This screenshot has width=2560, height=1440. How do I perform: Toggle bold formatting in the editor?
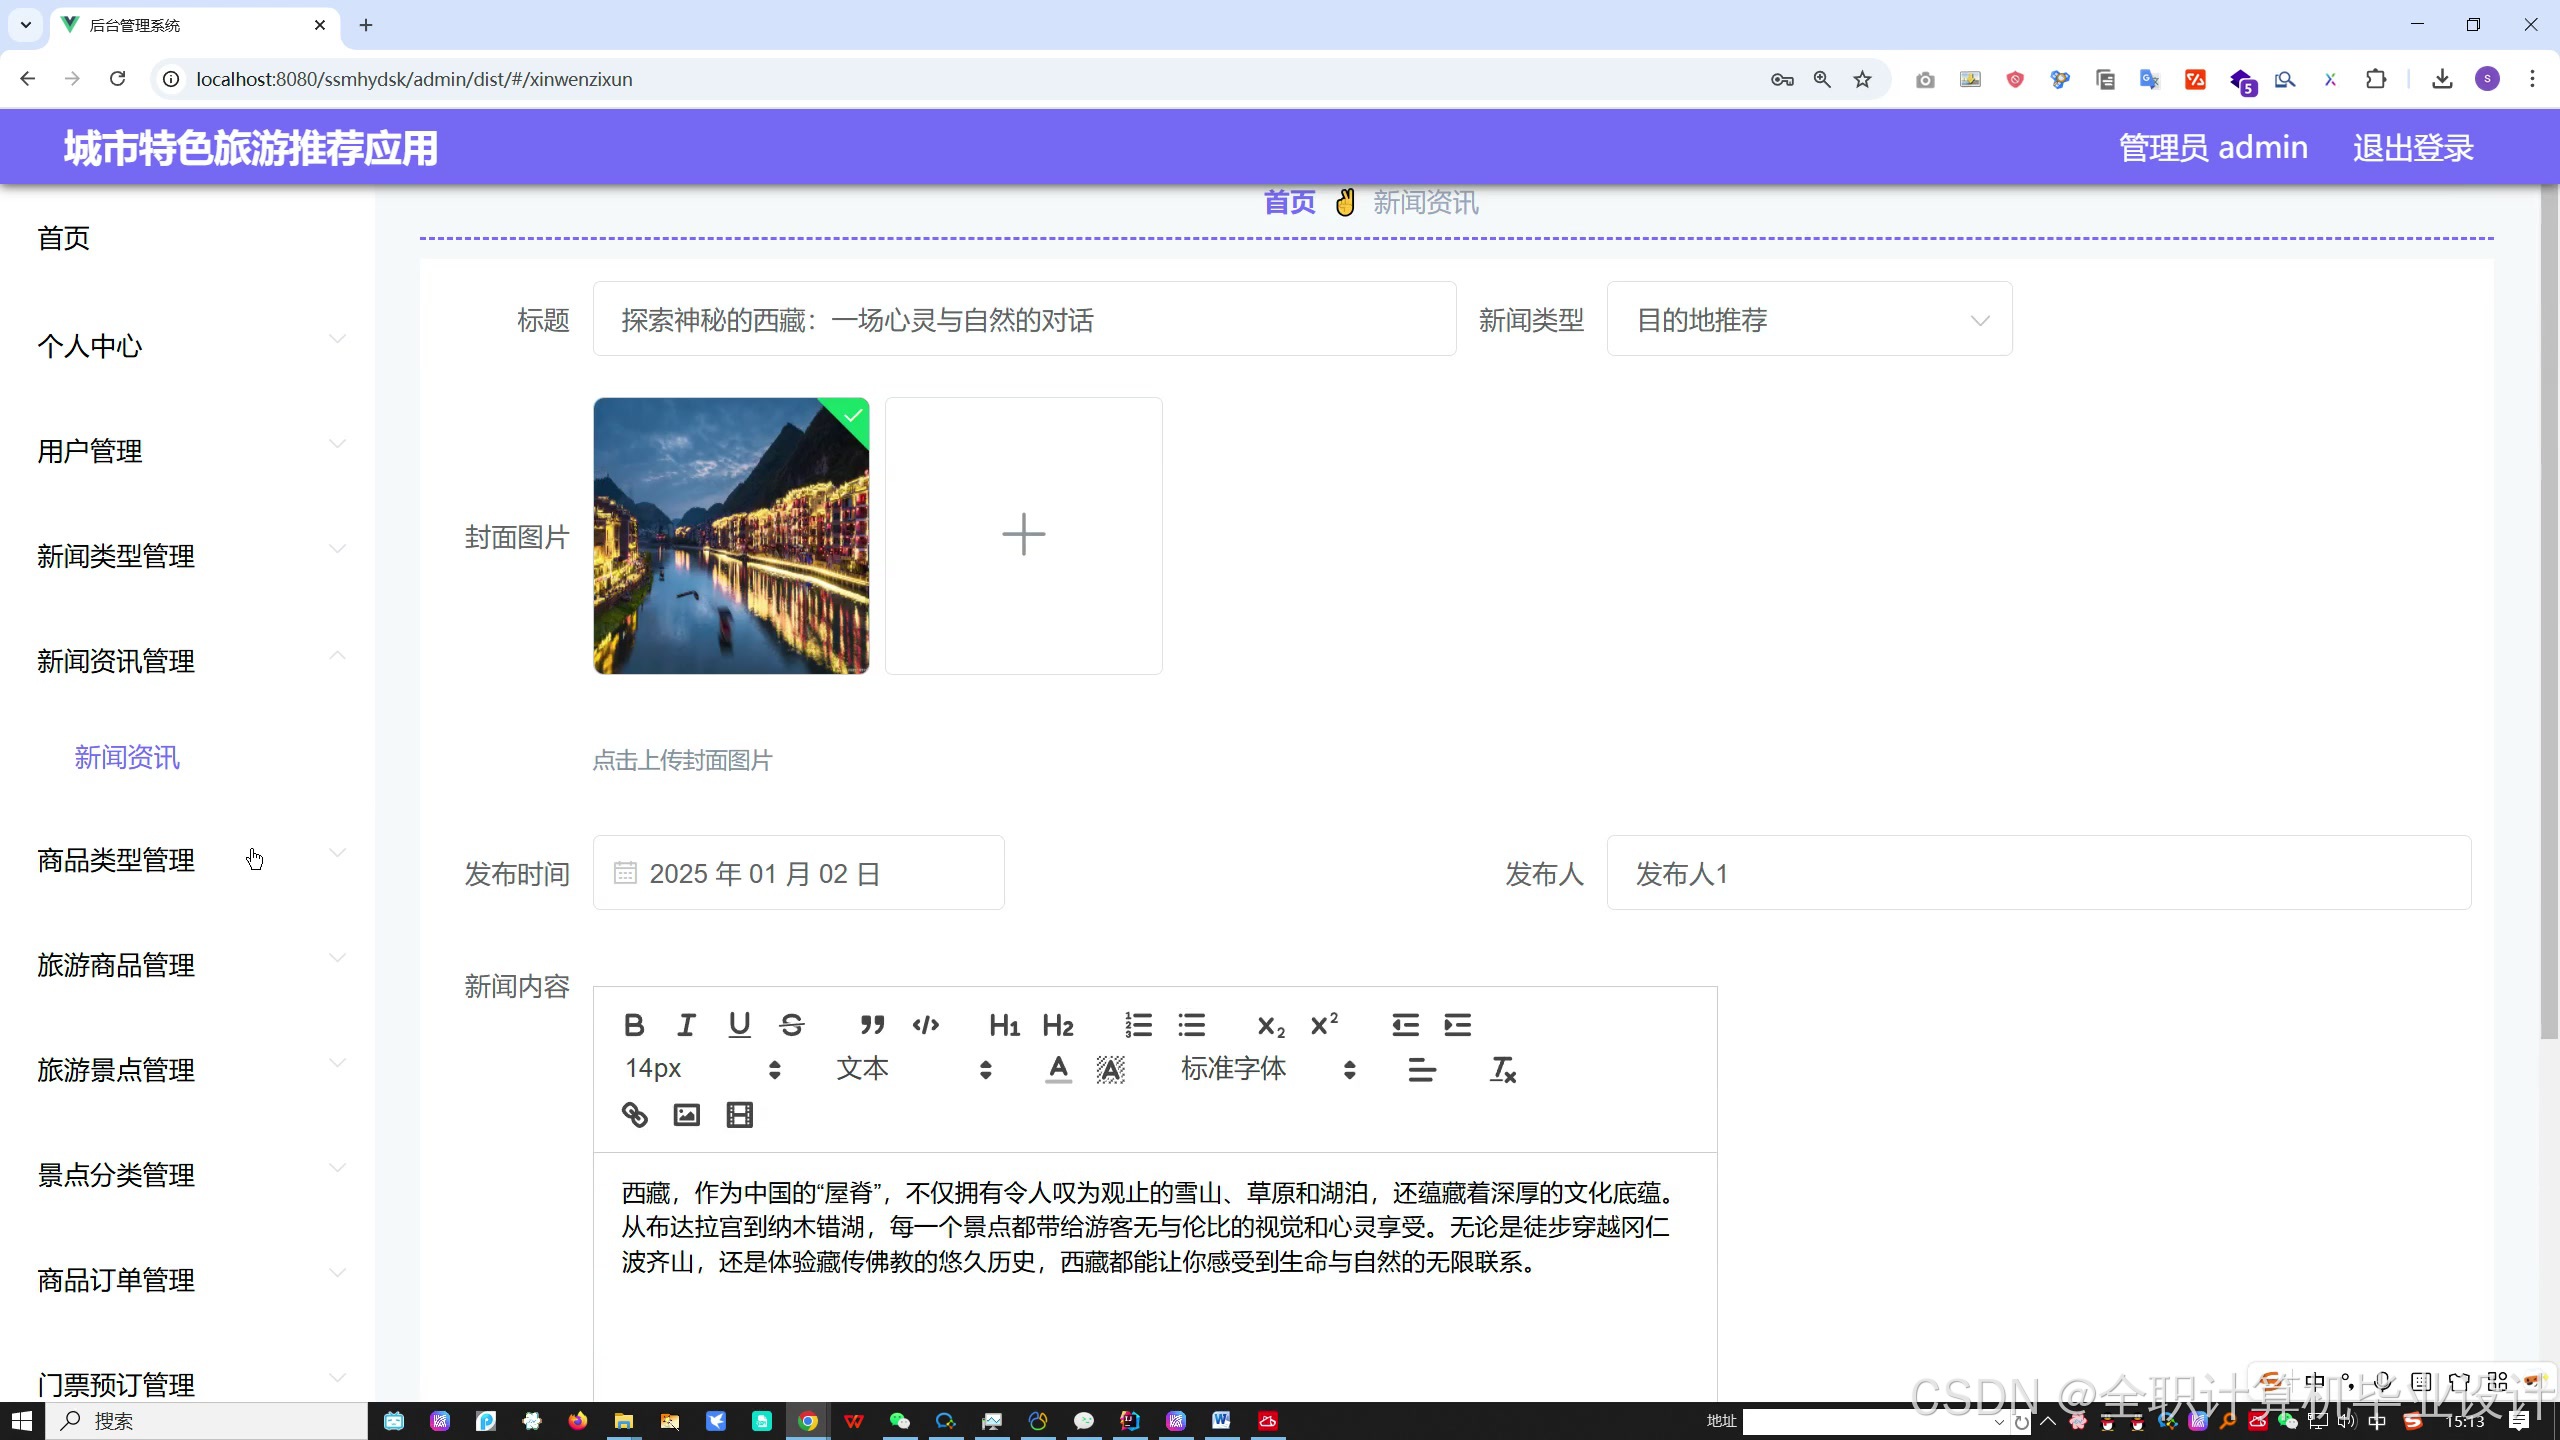pyautogui.click(x=634, y=1025)
